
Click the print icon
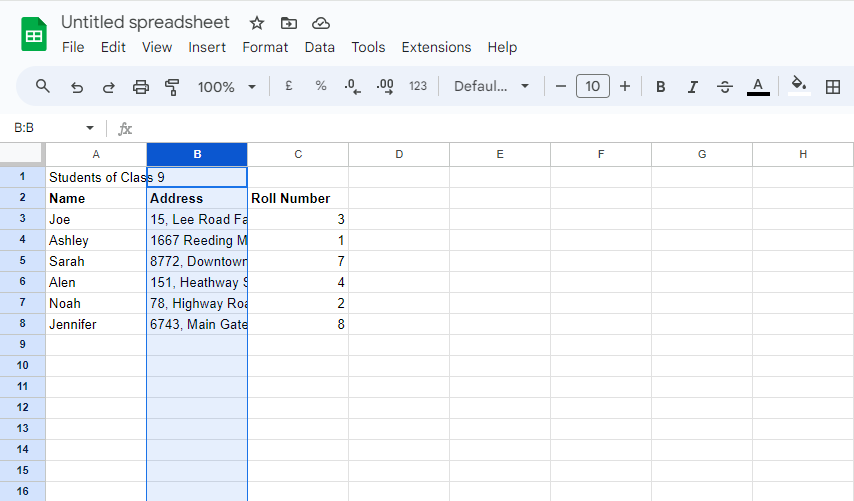pos(141,87)
